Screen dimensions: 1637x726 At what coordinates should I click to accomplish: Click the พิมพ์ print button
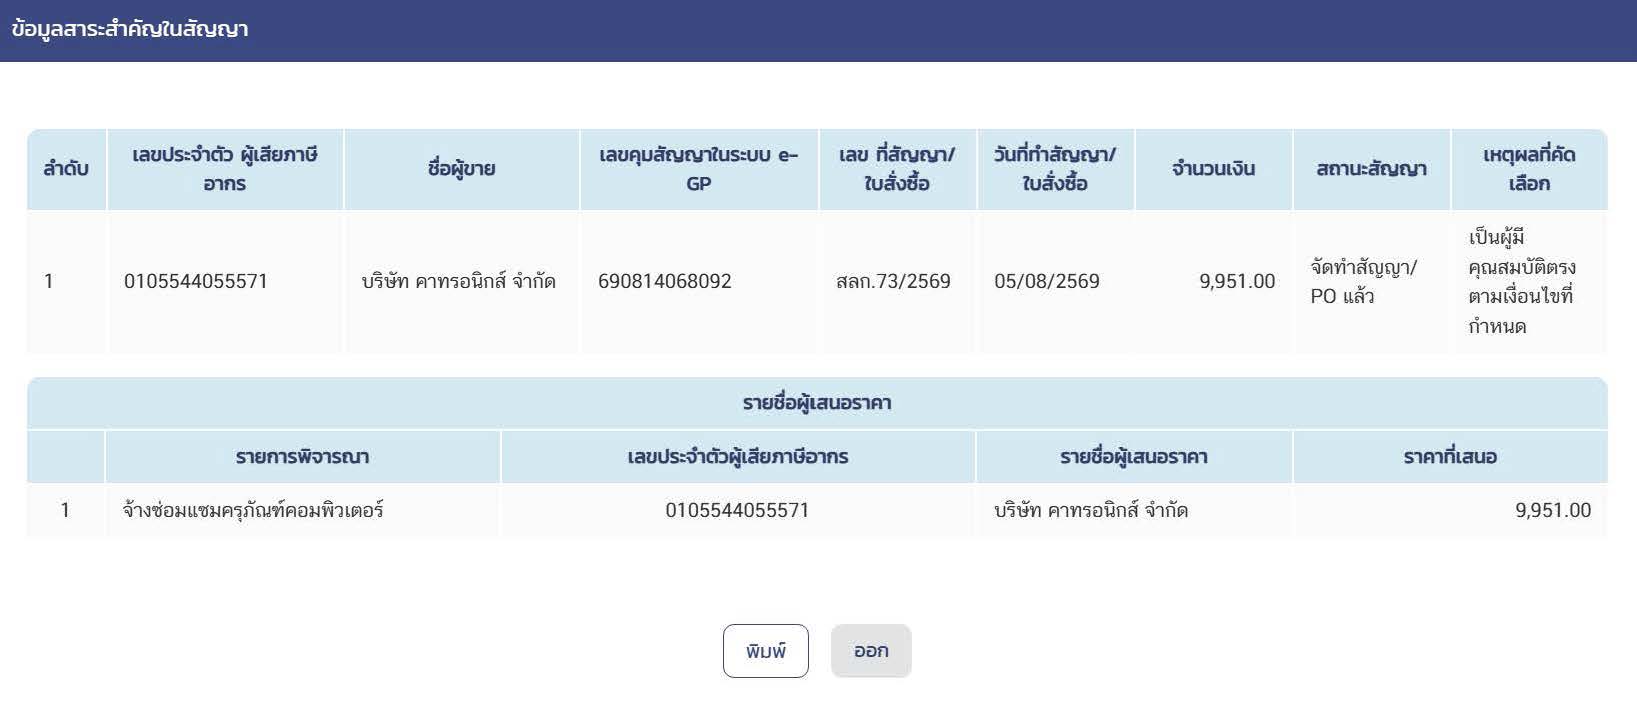coord(765,651)
